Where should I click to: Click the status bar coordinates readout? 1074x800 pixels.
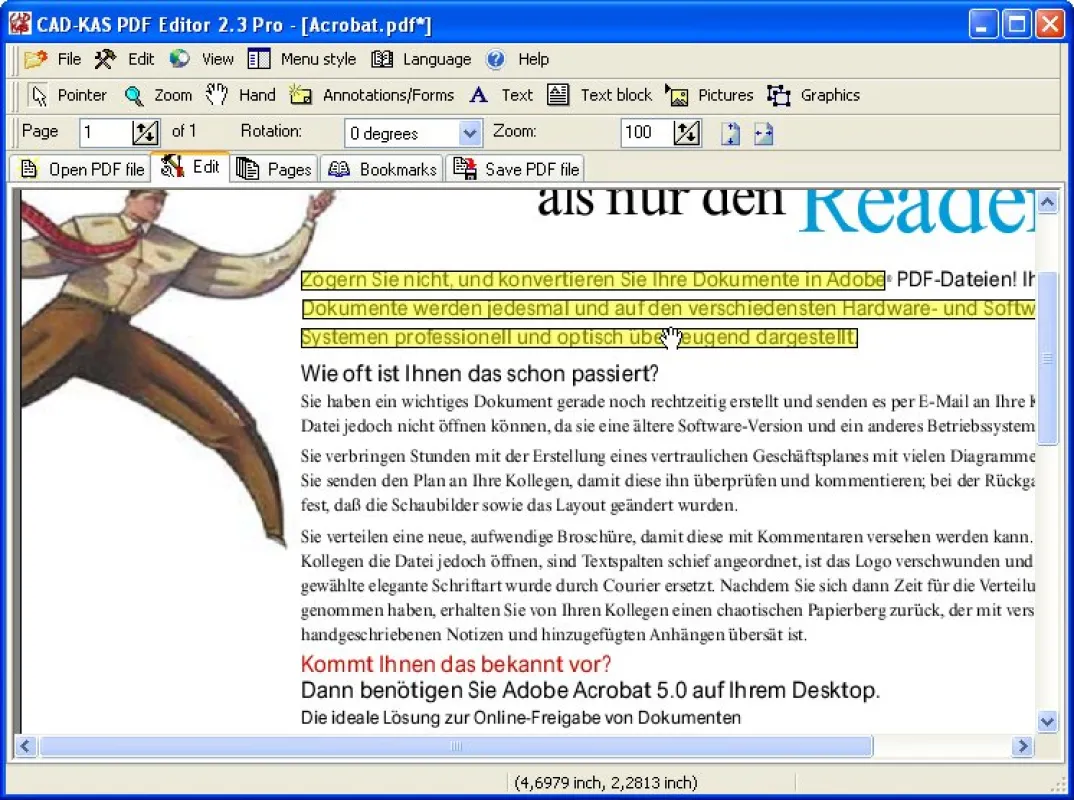[x=605, y=783]
